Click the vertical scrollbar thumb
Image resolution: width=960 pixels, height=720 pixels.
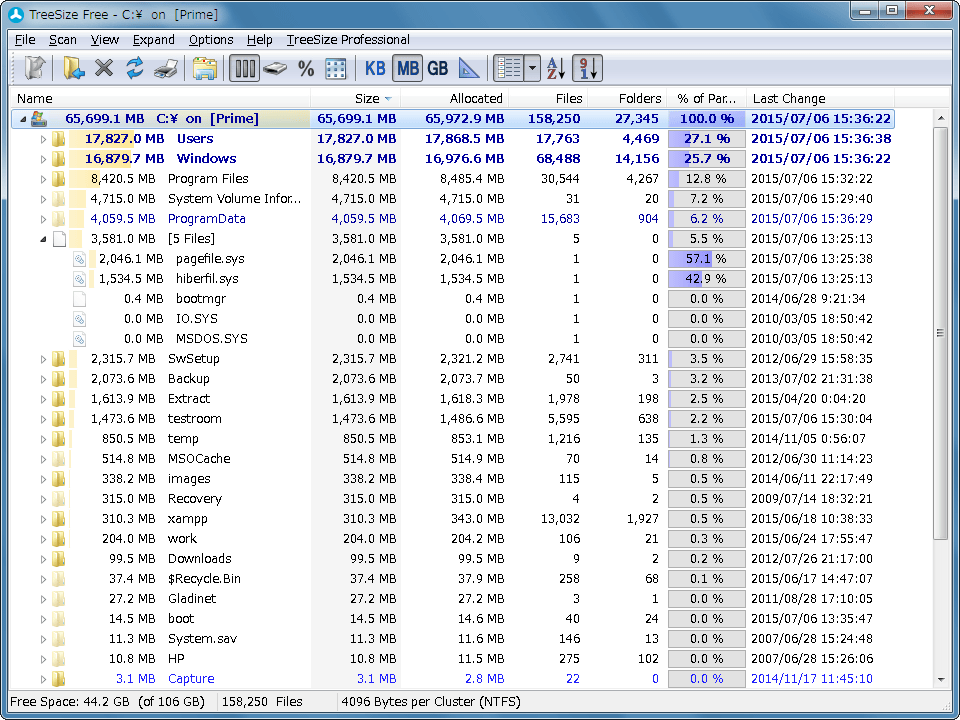(x=940, y=332)
